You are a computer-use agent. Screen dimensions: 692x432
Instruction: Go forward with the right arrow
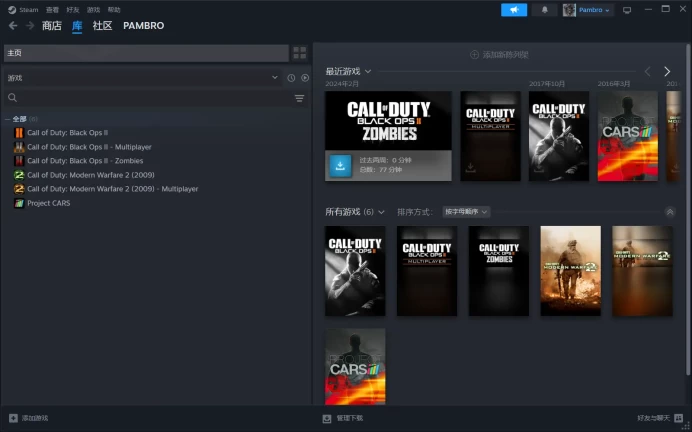30,26
